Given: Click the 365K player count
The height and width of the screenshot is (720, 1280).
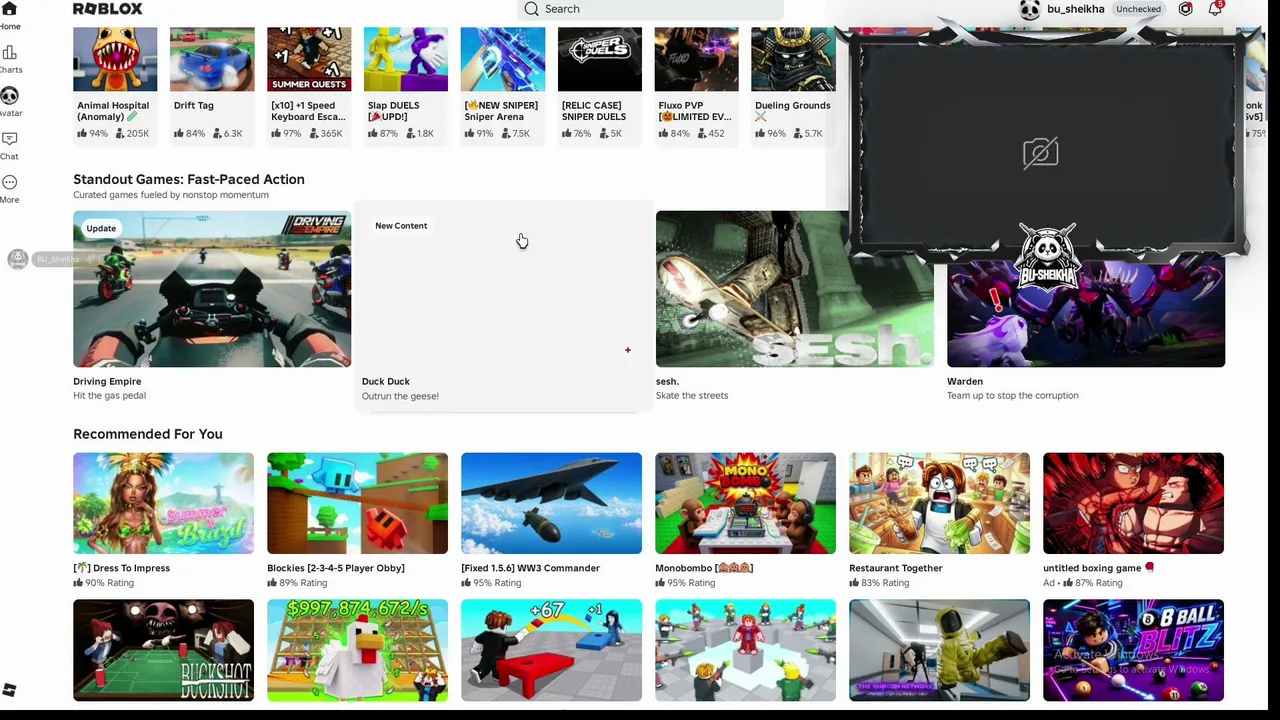Looking at the screenshot, I should (x=325, y=133).
